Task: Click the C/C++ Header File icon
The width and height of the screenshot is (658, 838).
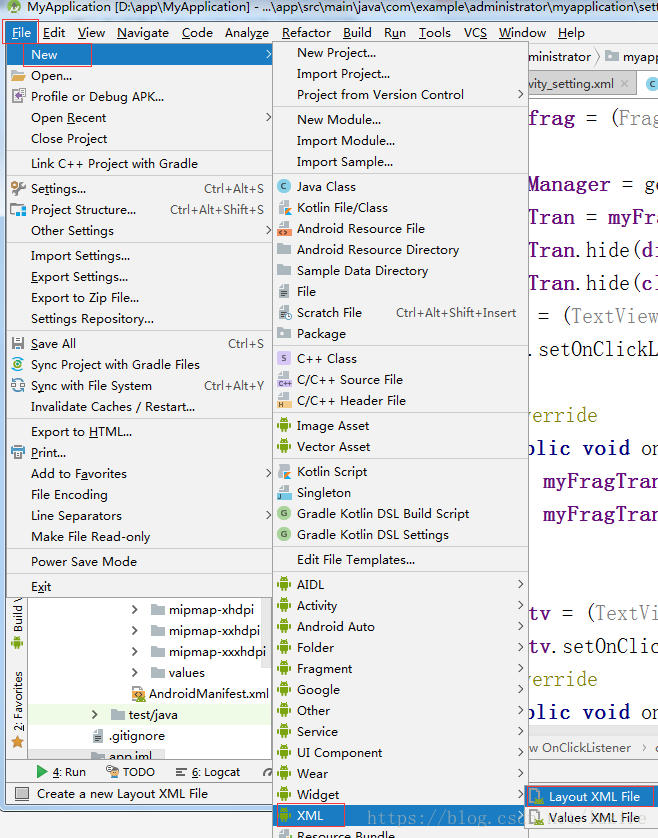Action: click(284, 400)
